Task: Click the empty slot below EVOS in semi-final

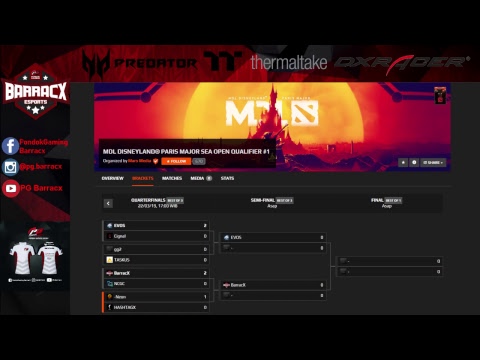Action: point(273,248)
